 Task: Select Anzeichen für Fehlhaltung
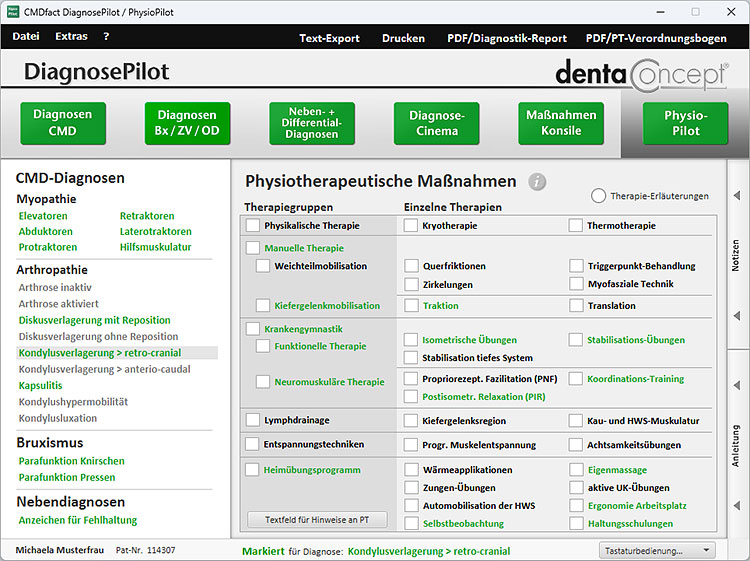coord(77,520)
